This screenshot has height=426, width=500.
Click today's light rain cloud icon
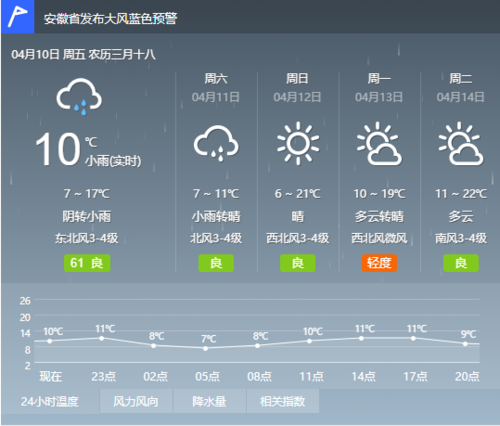(79, 96)
